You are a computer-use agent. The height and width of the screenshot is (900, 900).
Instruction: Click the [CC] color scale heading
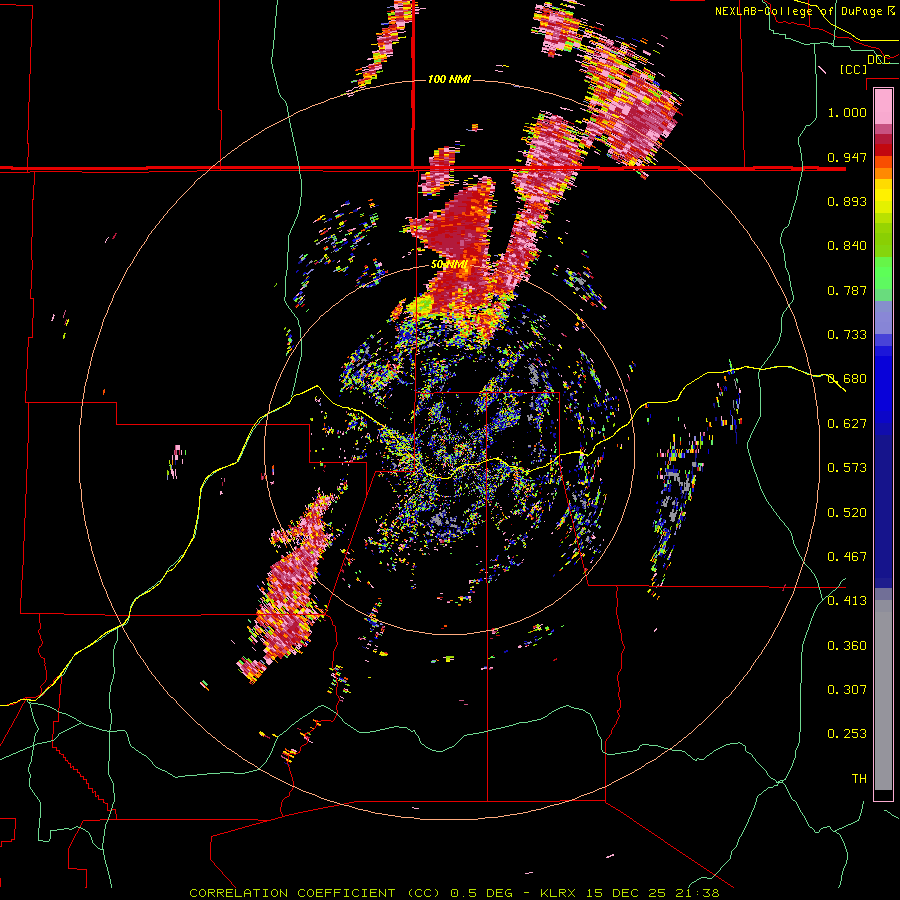(853, 69)
